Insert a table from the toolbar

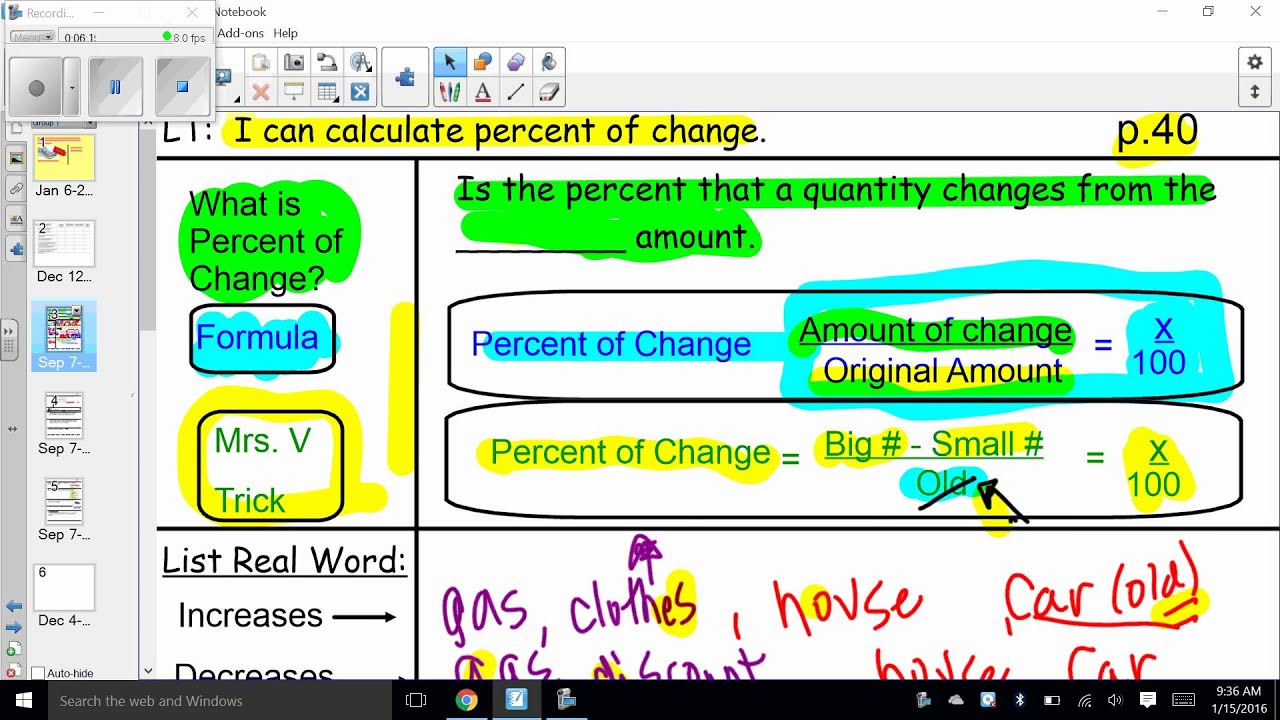327,93
